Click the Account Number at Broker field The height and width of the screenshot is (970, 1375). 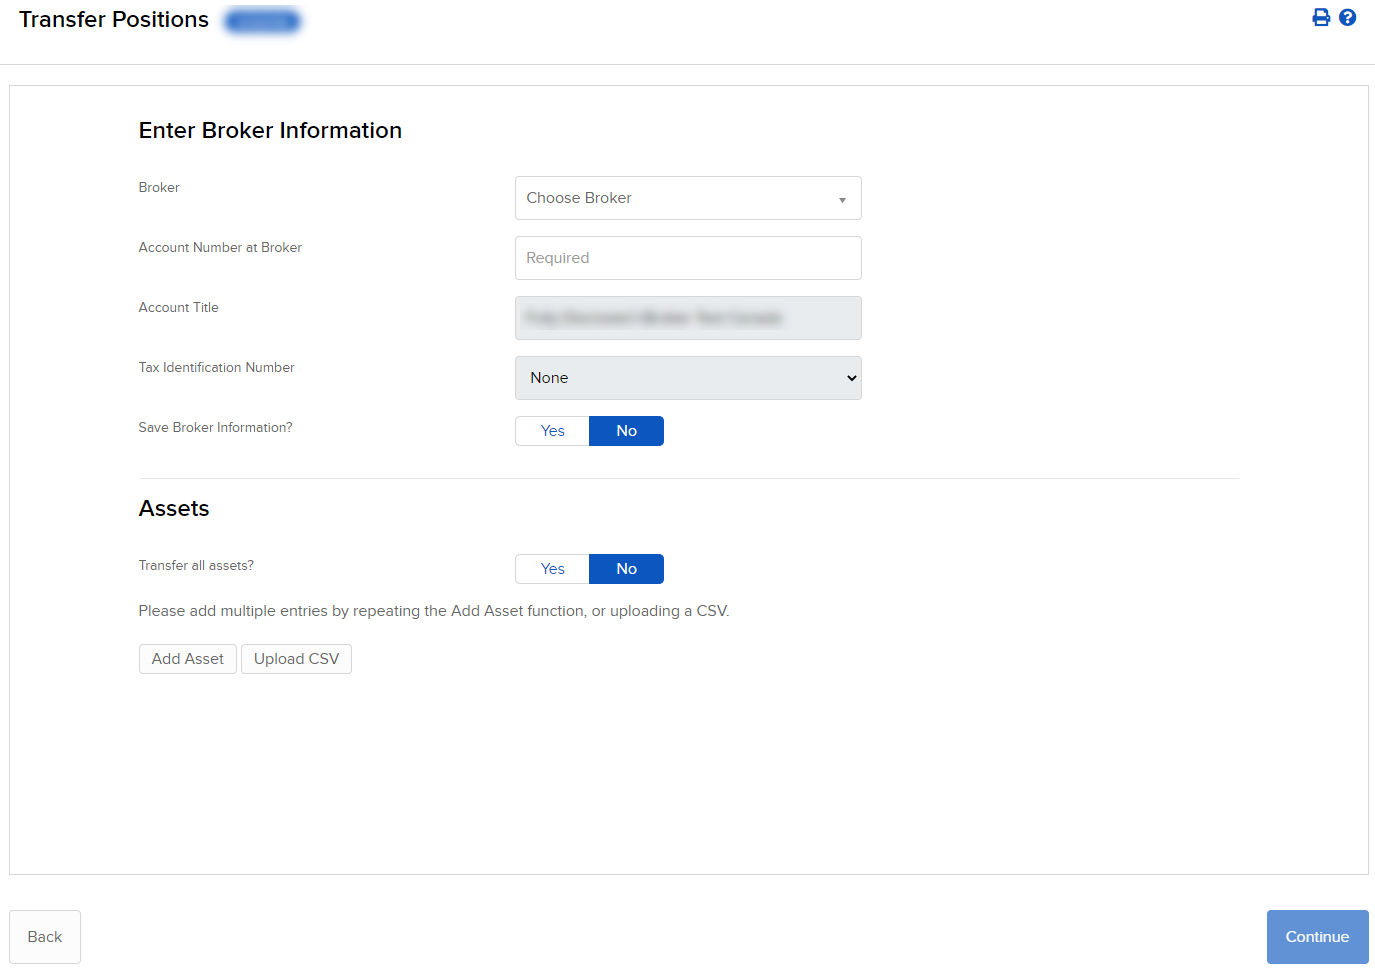(x=687, y=257)
